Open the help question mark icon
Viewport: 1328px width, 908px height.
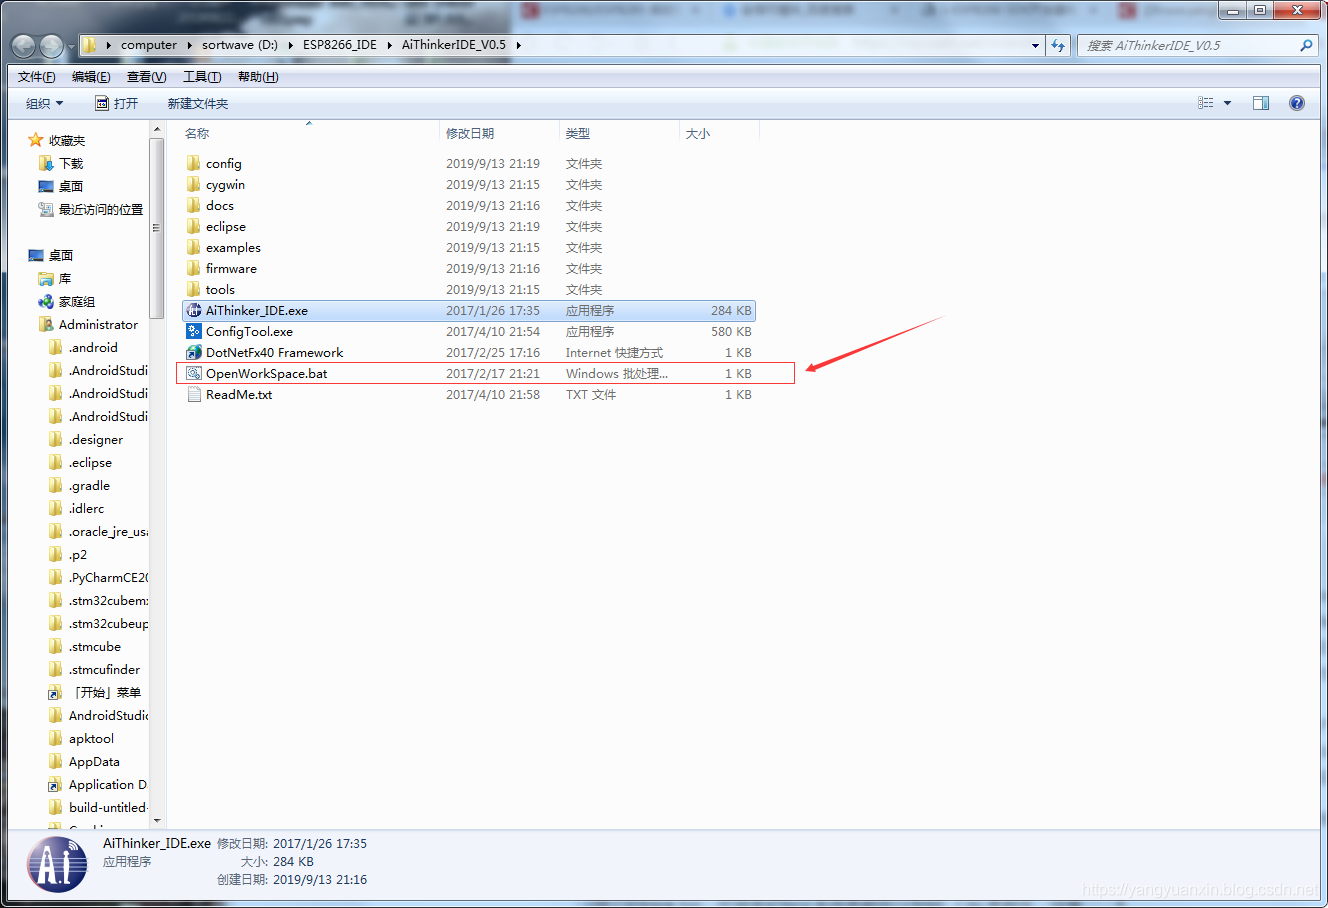click(x=1297, y=103)
